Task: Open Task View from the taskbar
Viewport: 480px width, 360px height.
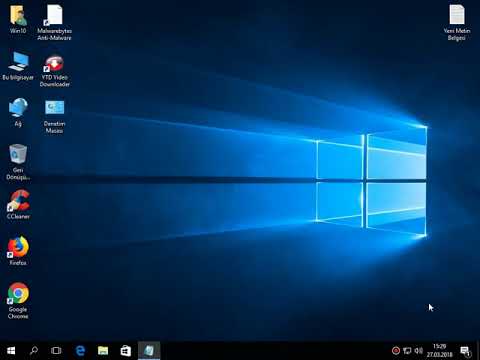Action: [56, 351]
